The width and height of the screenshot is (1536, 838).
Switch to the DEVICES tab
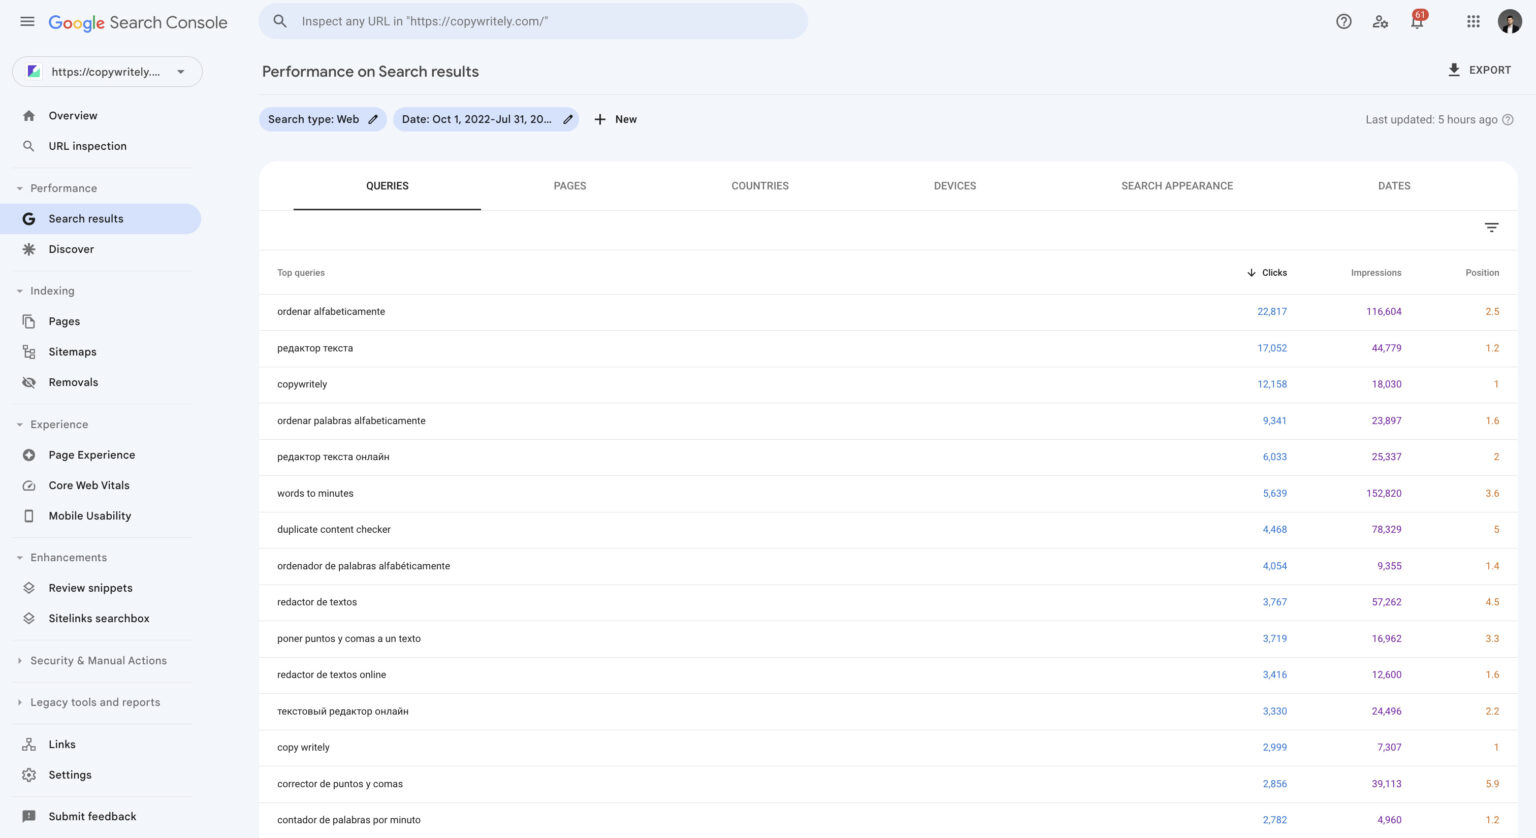[x=954, y=186]
